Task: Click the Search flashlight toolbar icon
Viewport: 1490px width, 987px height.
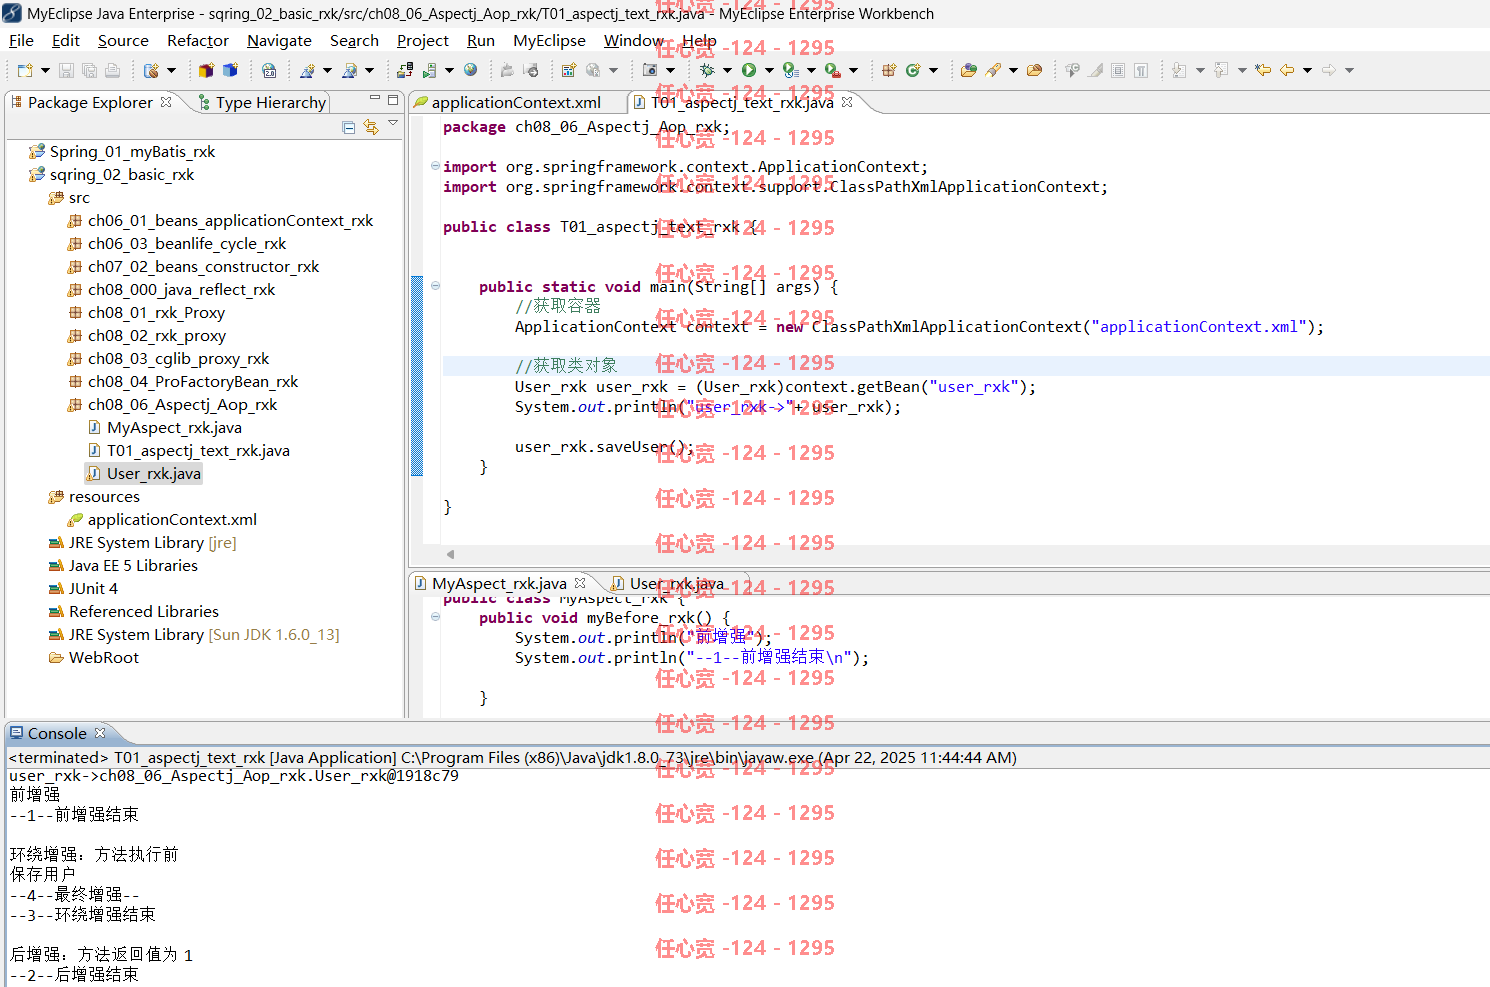Action: point(993,70)
